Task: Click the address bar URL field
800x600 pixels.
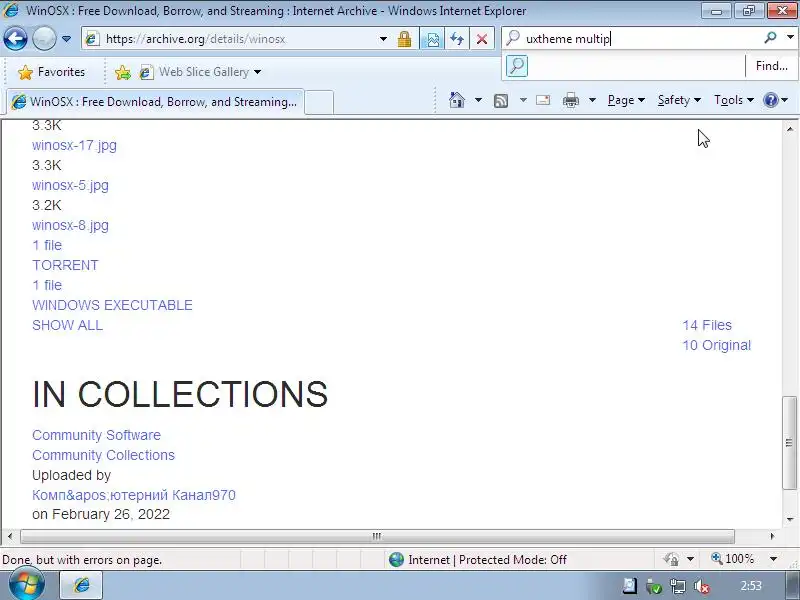Action: (232, 39)
